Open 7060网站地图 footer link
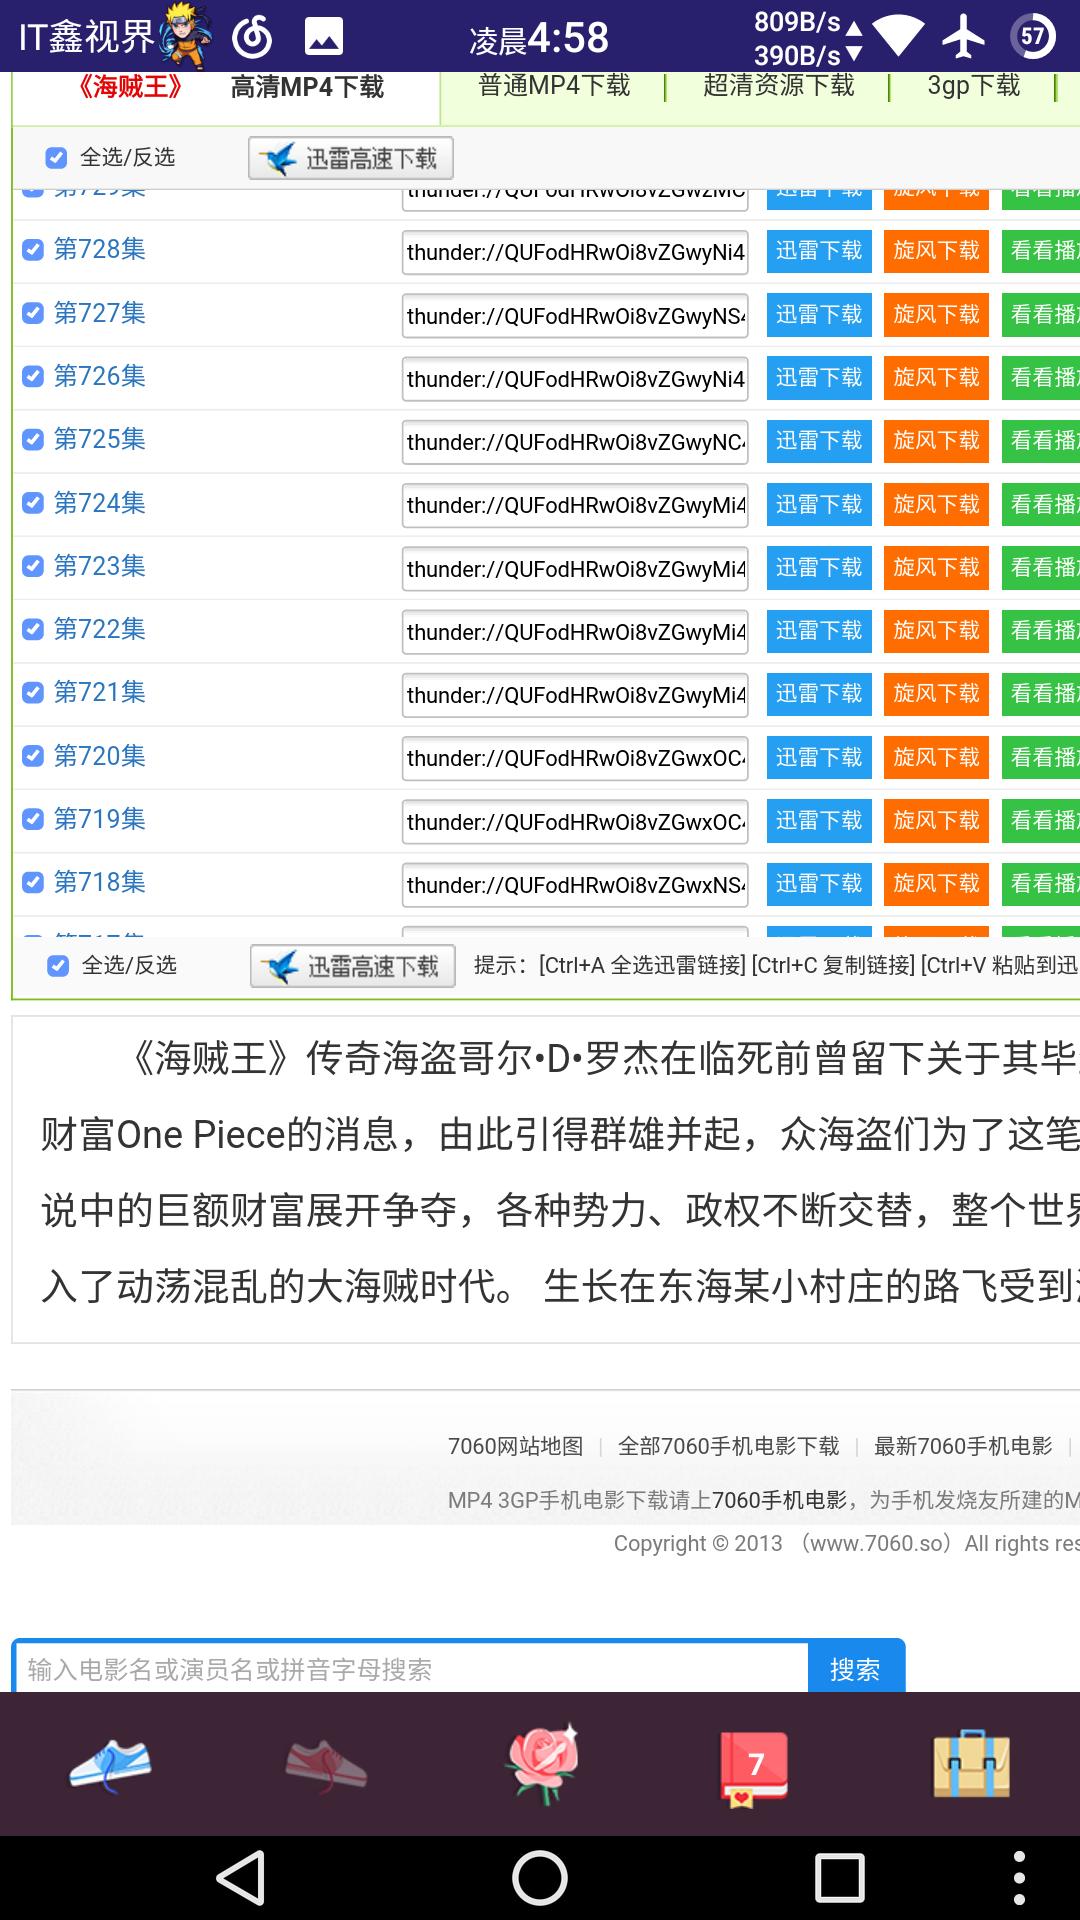 515,1446
